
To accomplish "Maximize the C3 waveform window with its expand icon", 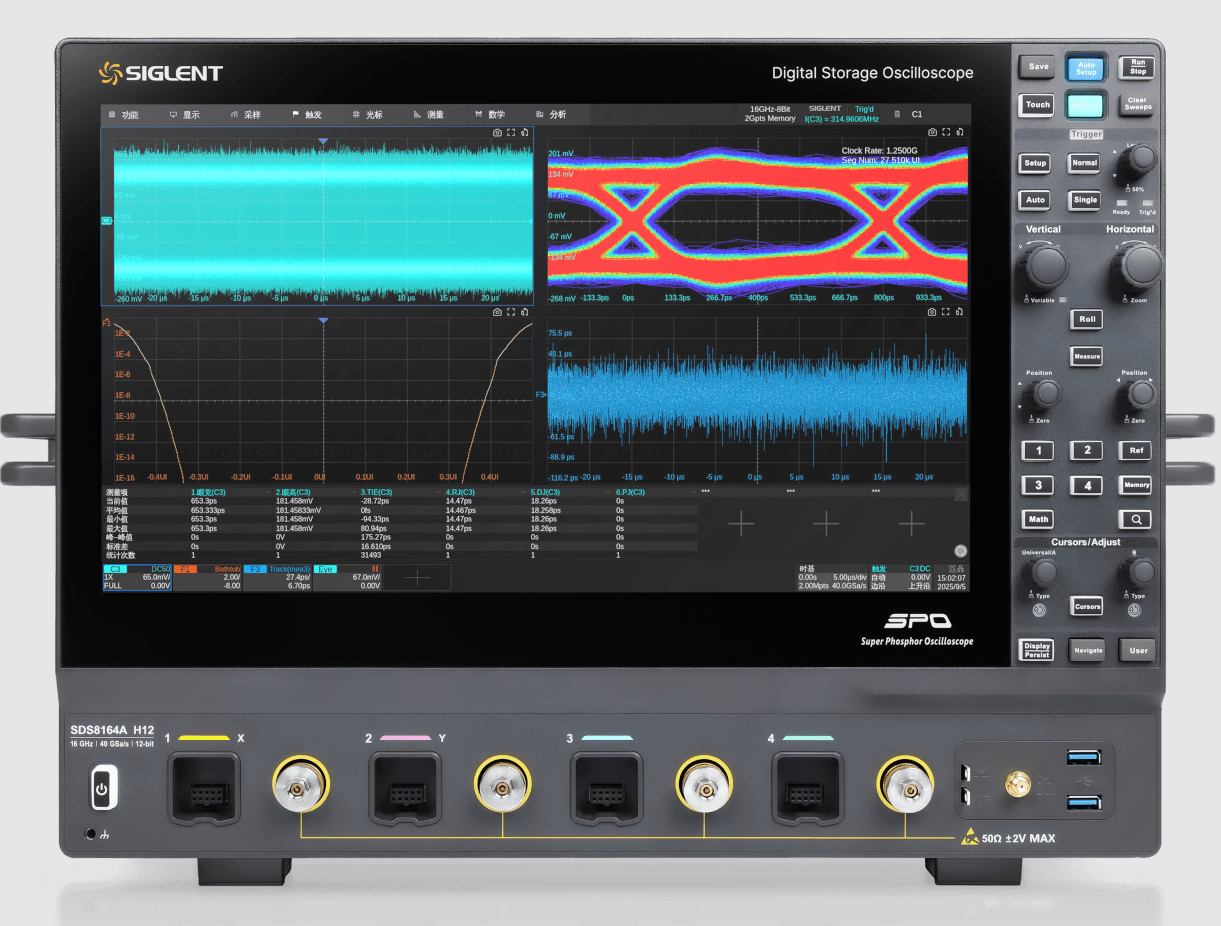I will point(511,132).
